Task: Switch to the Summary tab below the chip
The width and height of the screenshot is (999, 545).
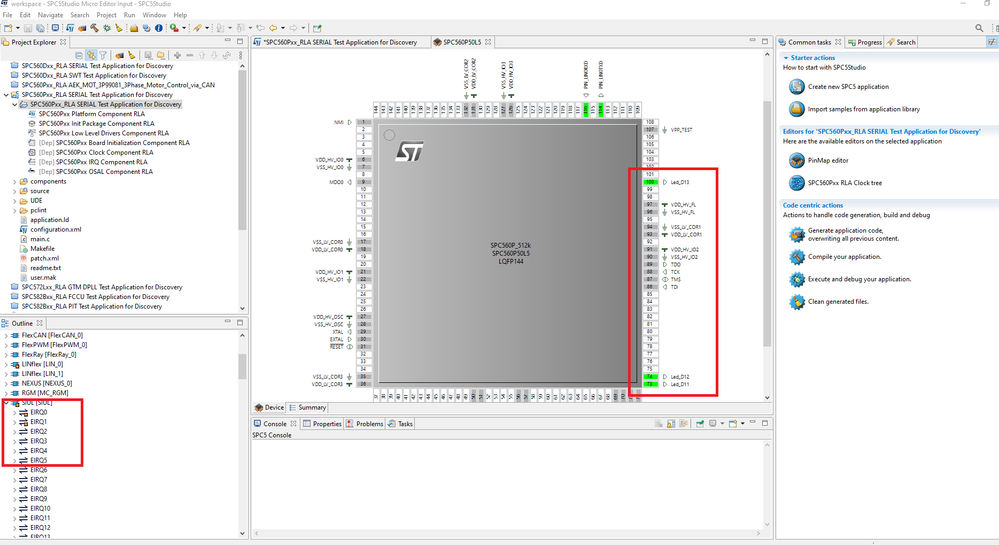Action: click(307, 407)
